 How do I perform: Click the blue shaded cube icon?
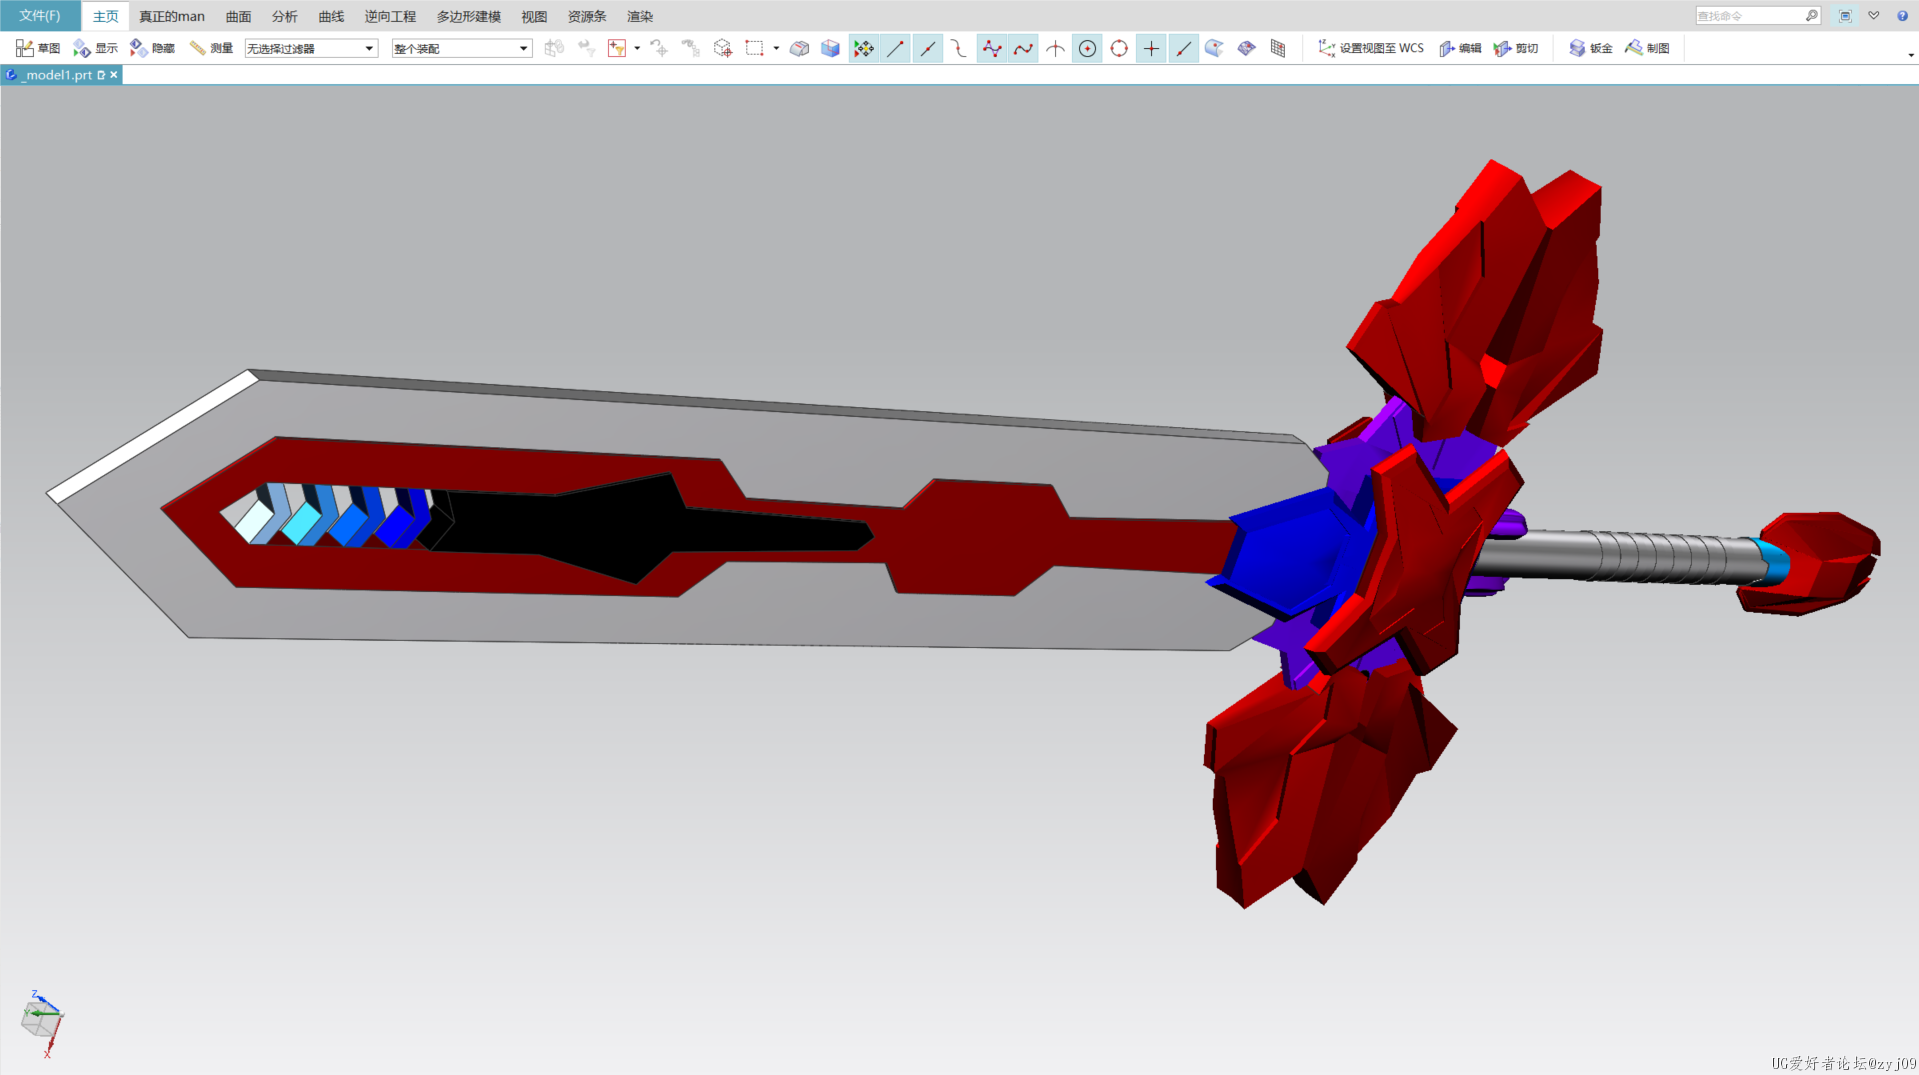[830, 48]
